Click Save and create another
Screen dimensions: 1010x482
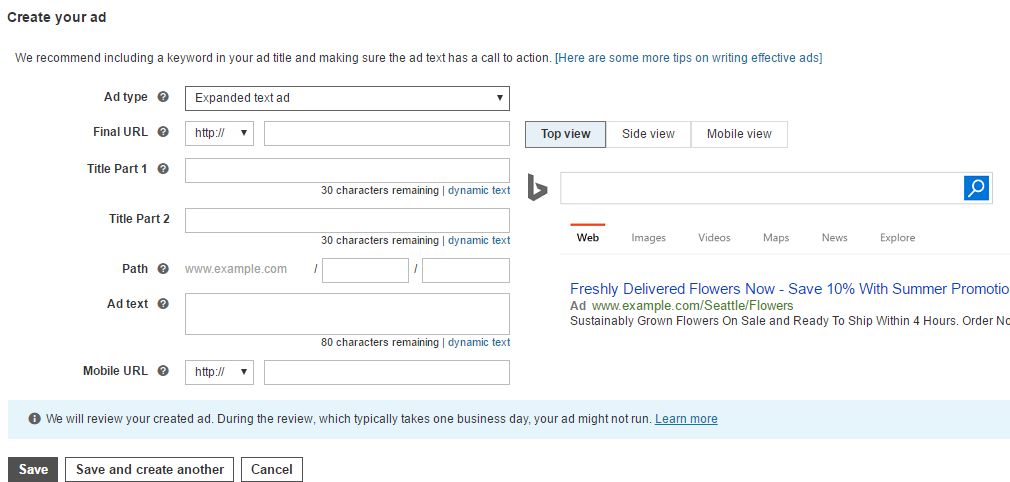(x=150, y=469)
